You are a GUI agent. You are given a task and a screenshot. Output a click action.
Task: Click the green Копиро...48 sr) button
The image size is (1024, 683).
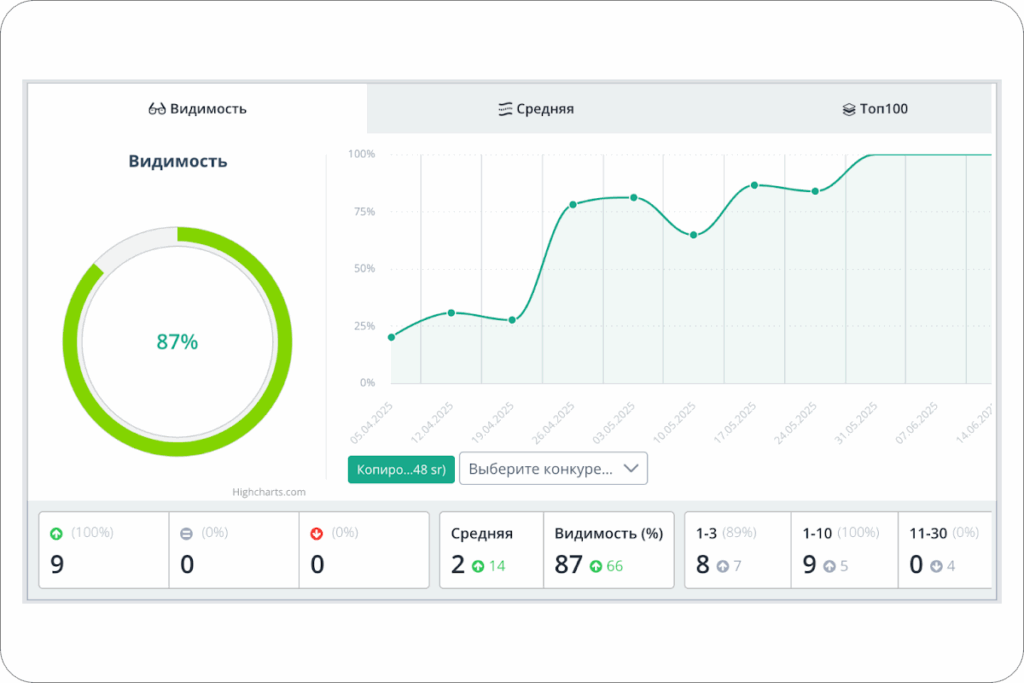401,469
